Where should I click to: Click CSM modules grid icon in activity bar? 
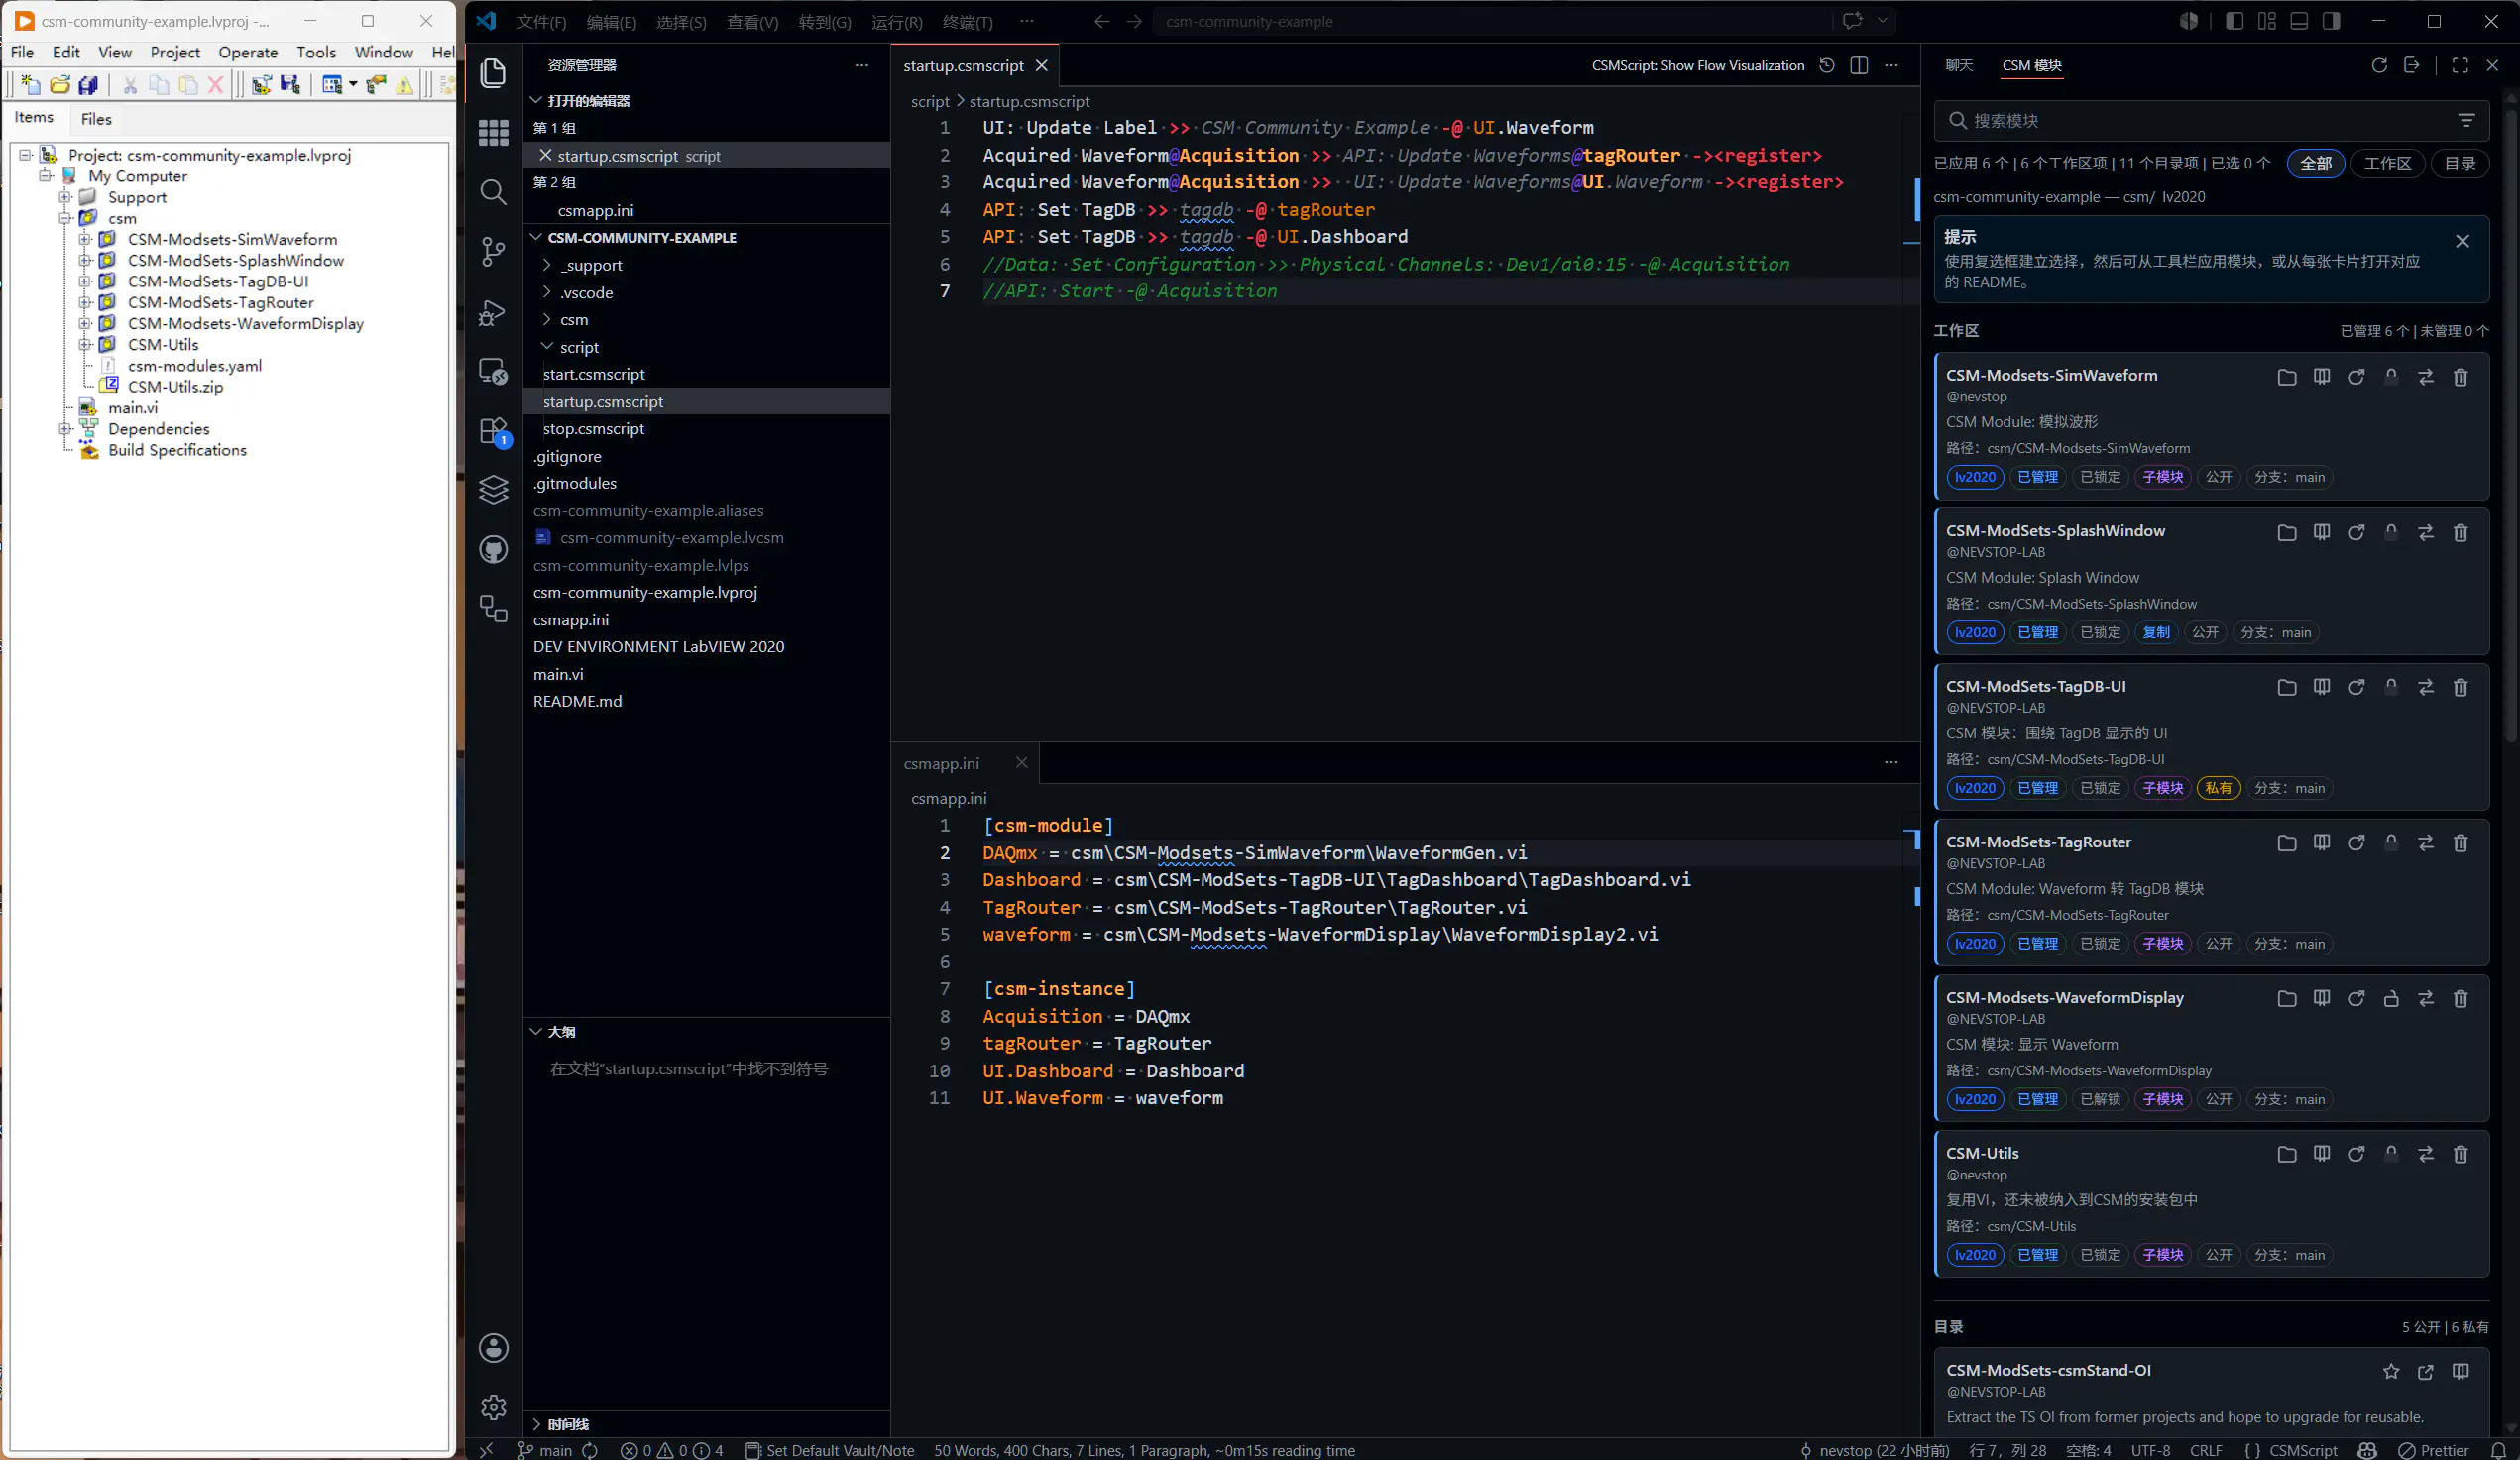(x=493, y=132)
